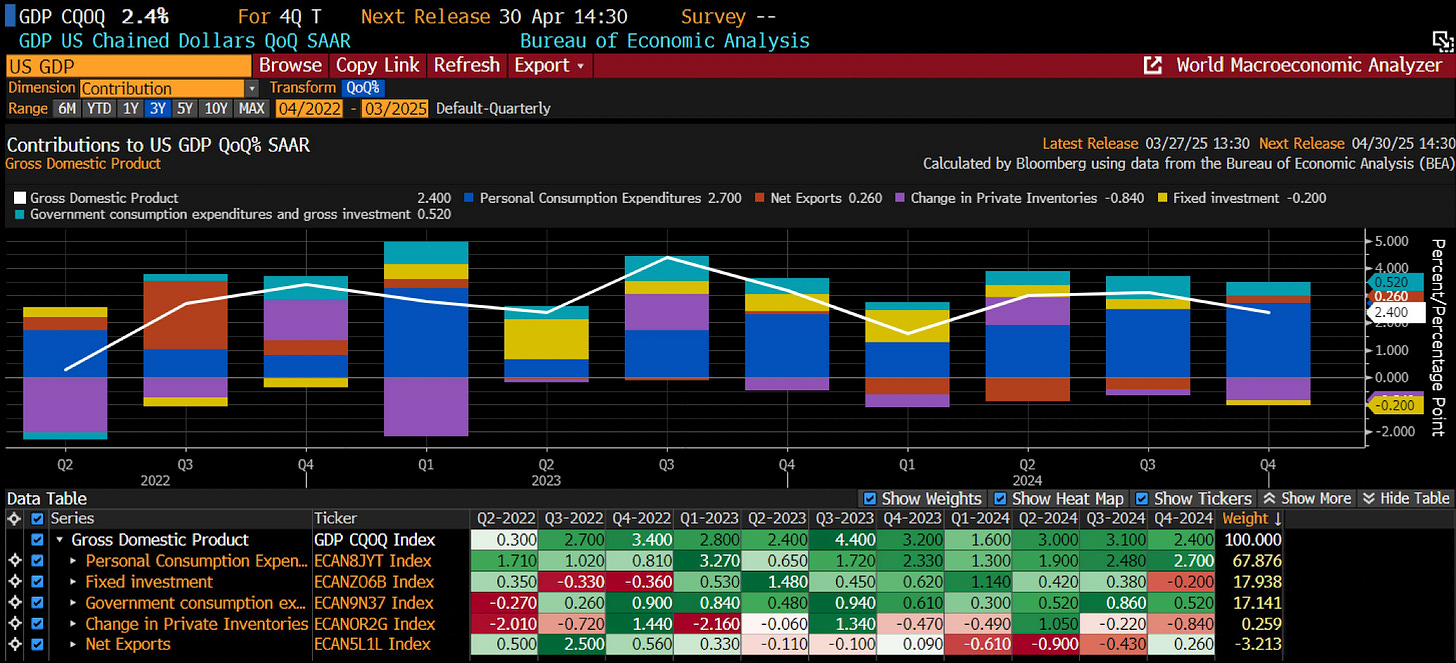Click the Net Exports legend color swatch
The height and width of the screenshot is (663, 1456).
760,198
